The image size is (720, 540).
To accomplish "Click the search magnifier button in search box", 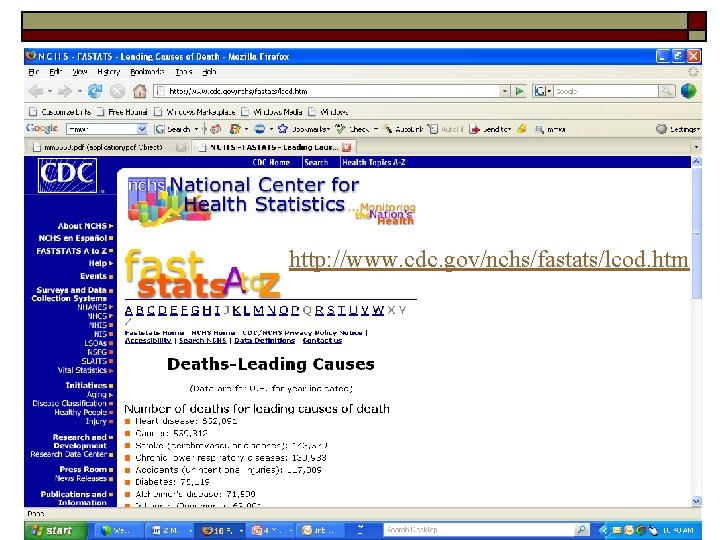I will pos(666,91).
